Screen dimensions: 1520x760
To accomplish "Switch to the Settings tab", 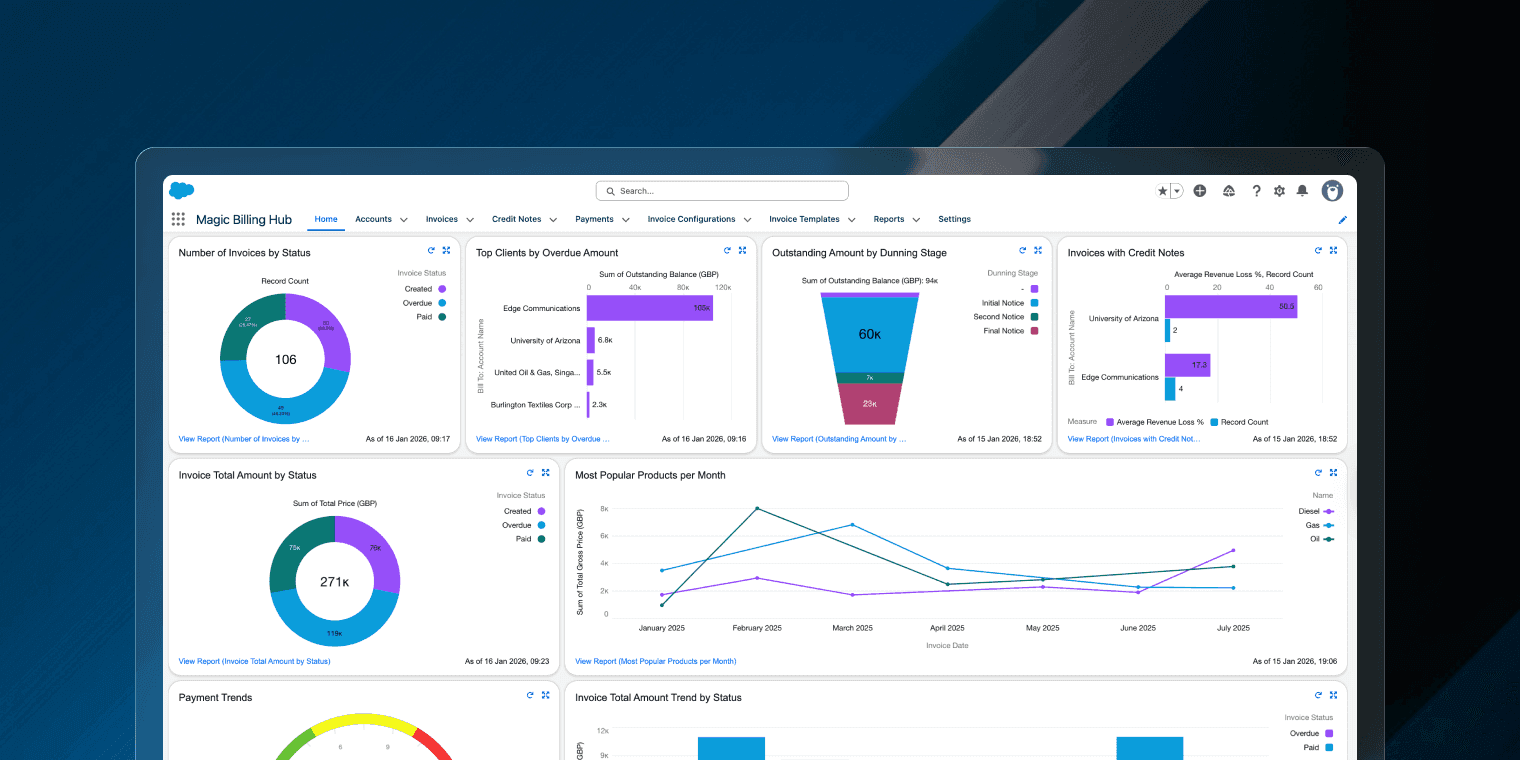I will (x=954, y=219).
